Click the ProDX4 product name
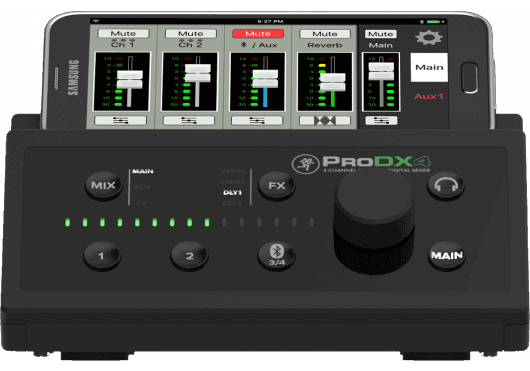This screenshot has width=530, height=371. [x=376, y=161]
